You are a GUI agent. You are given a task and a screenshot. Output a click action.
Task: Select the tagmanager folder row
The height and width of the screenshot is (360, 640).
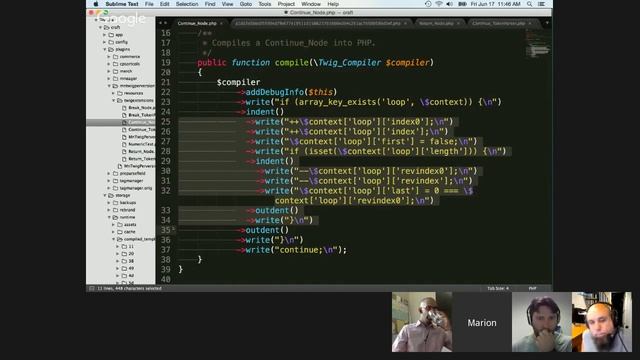pyautogui.click(x=121, y=181)
